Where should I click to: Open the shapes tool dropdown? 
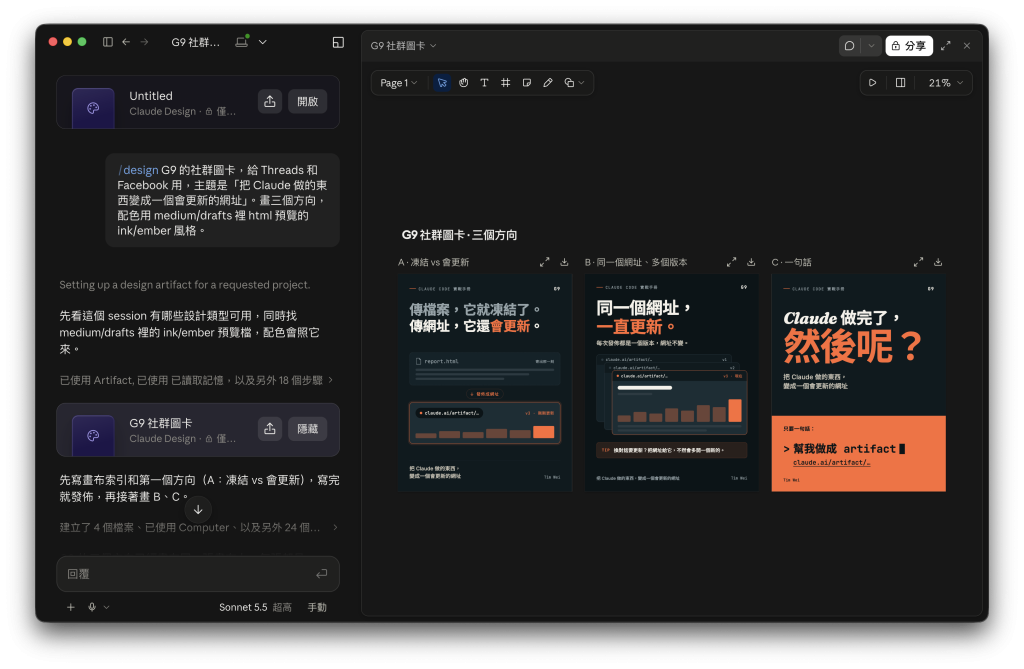[x=574, y=83]
